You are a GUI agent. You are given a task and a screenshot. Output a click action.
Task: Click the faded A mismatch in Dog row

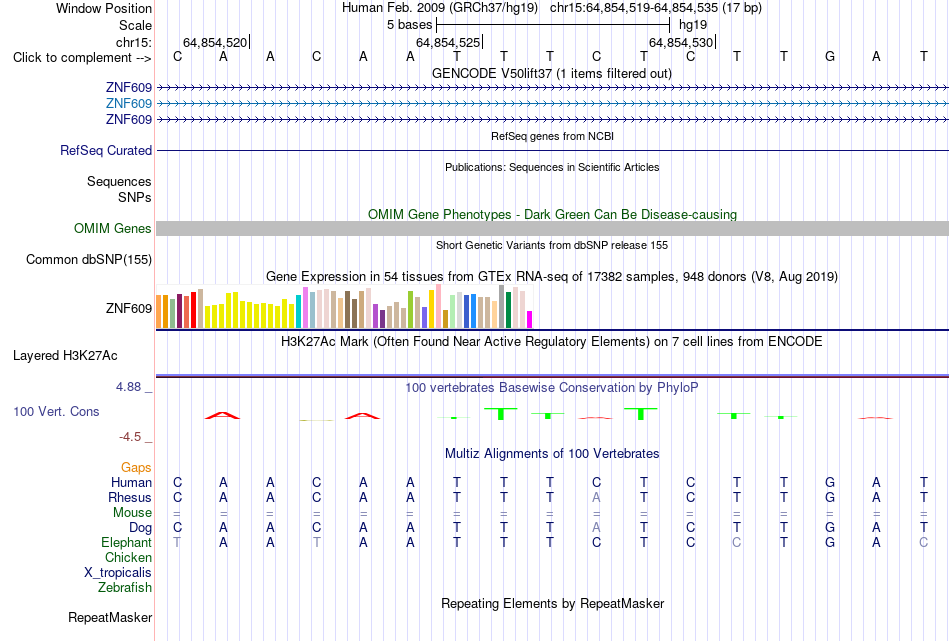(x=596, y=528)
